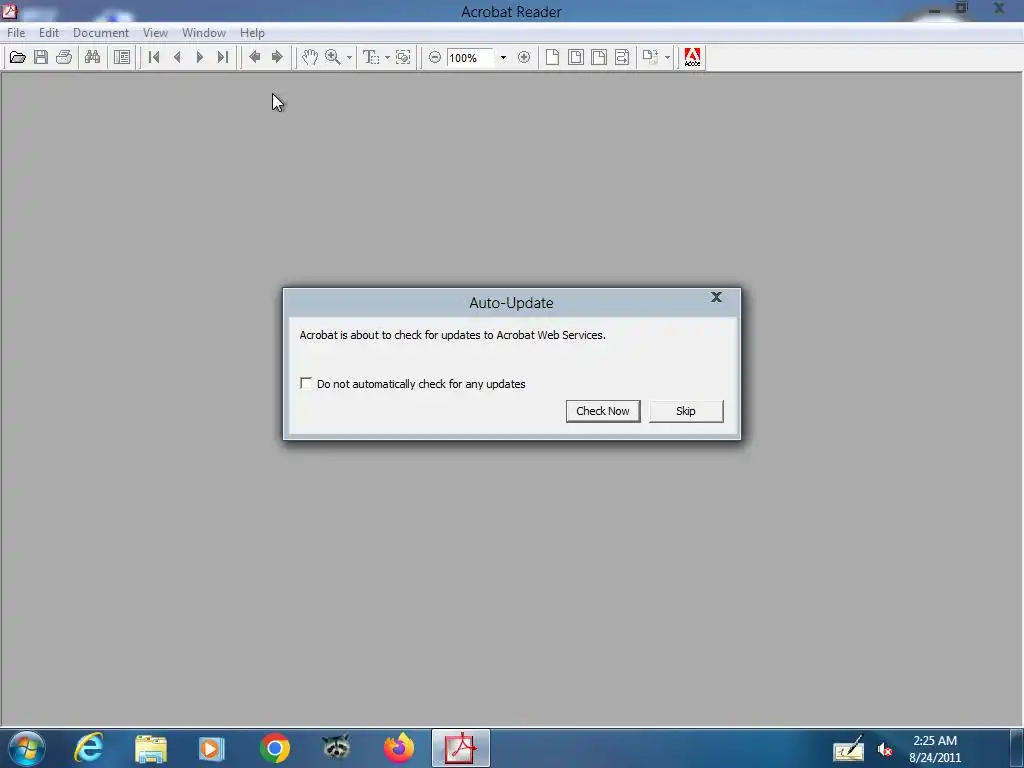Click the Rotate View icon

pyautogui.click(x=650, y=57)
